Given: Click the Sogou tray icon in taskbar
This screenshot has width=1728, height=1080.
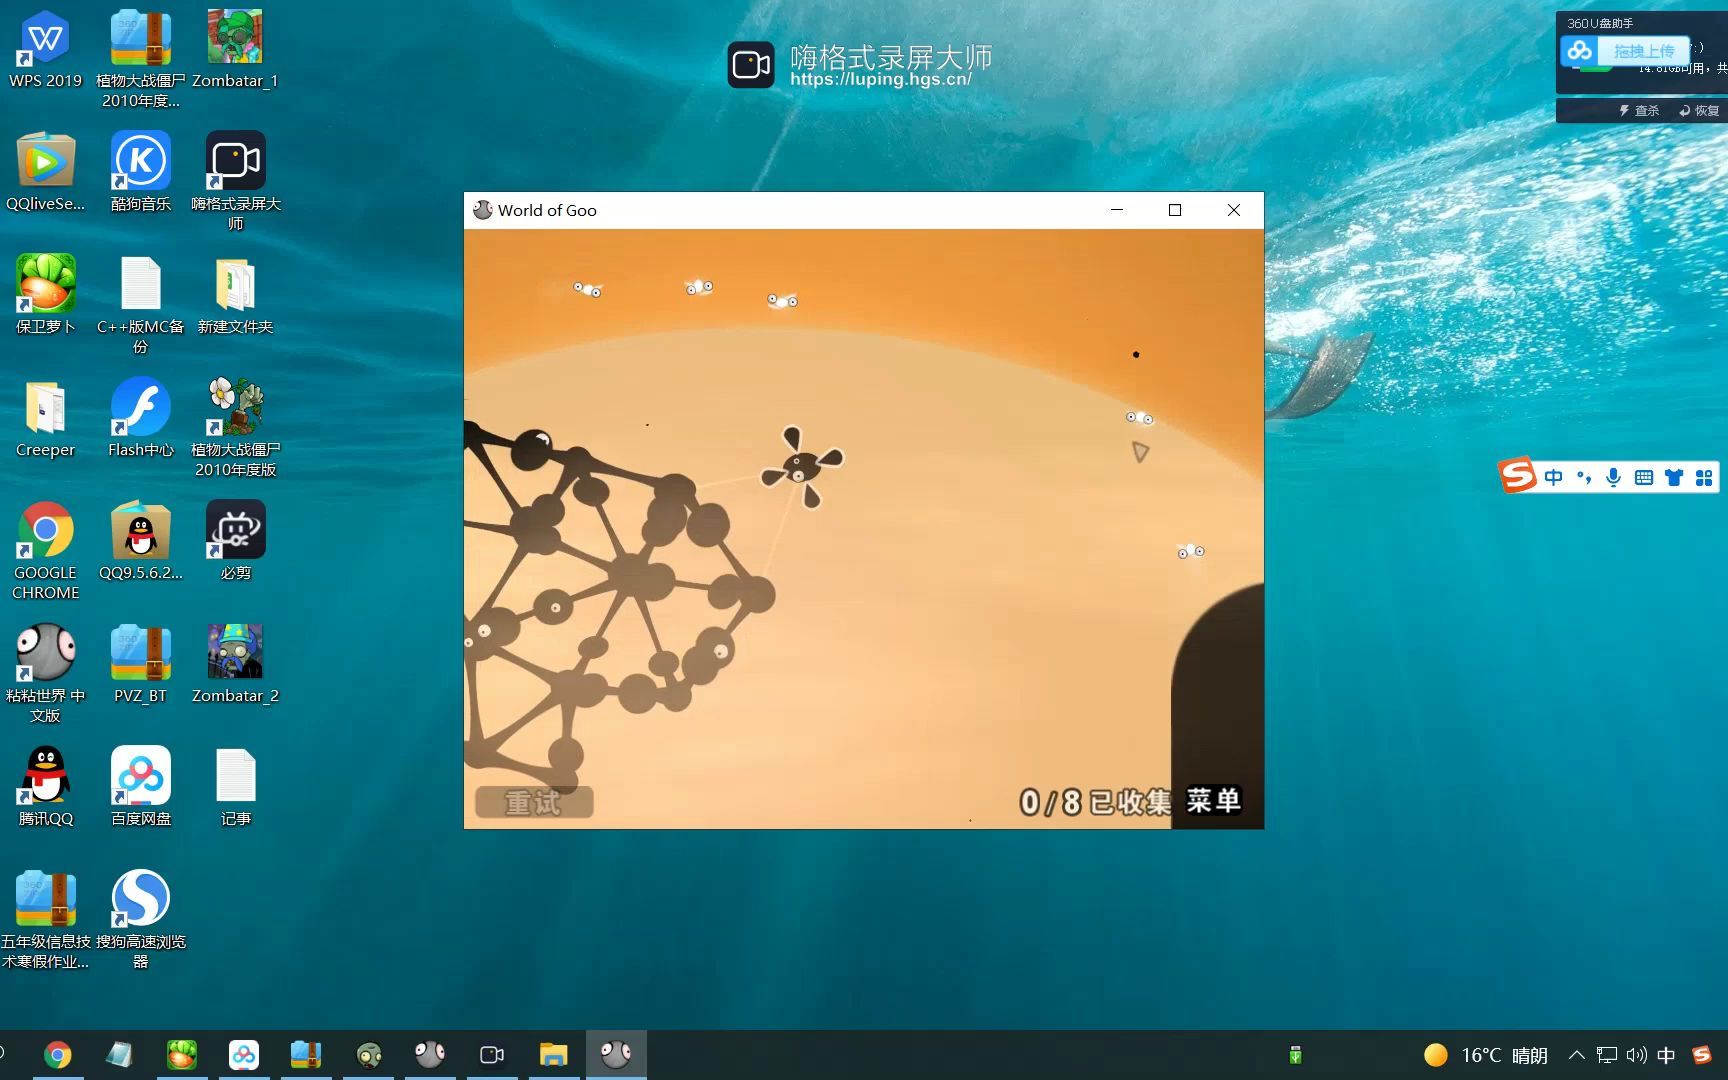Looking at the screenshot, I should click(x=1701, y=1055).
